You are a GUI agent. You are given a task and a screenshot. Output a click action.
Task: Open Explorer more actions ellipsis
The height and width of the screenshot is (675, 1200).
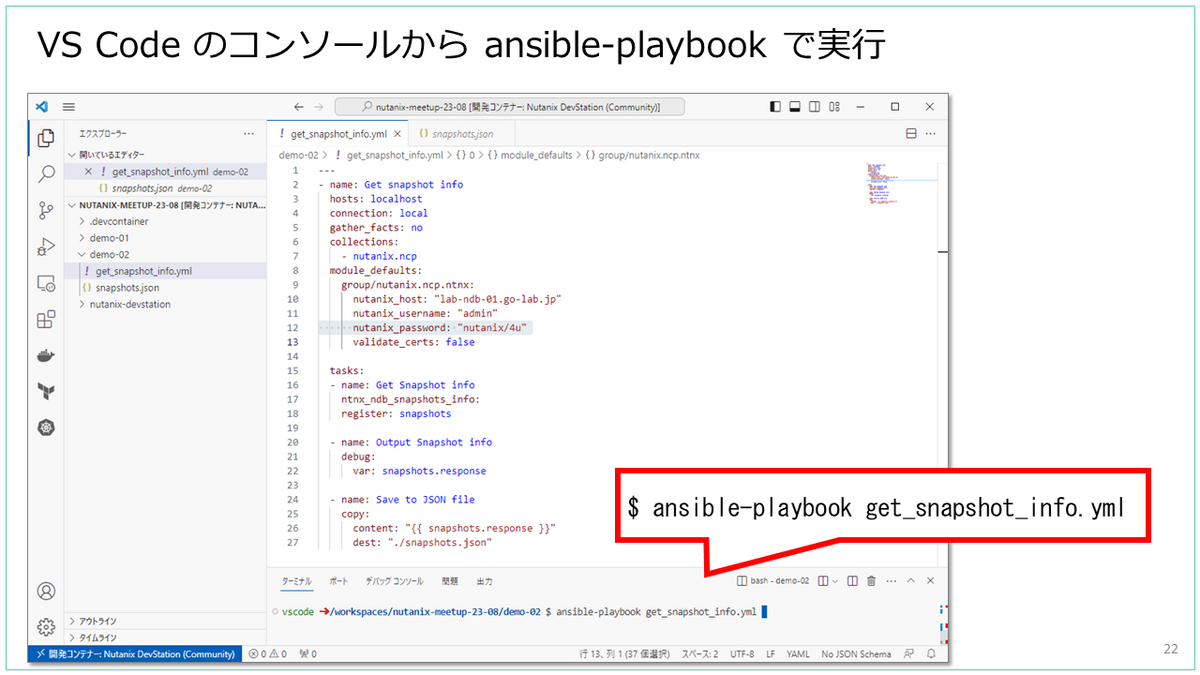(x=249, y=133)
